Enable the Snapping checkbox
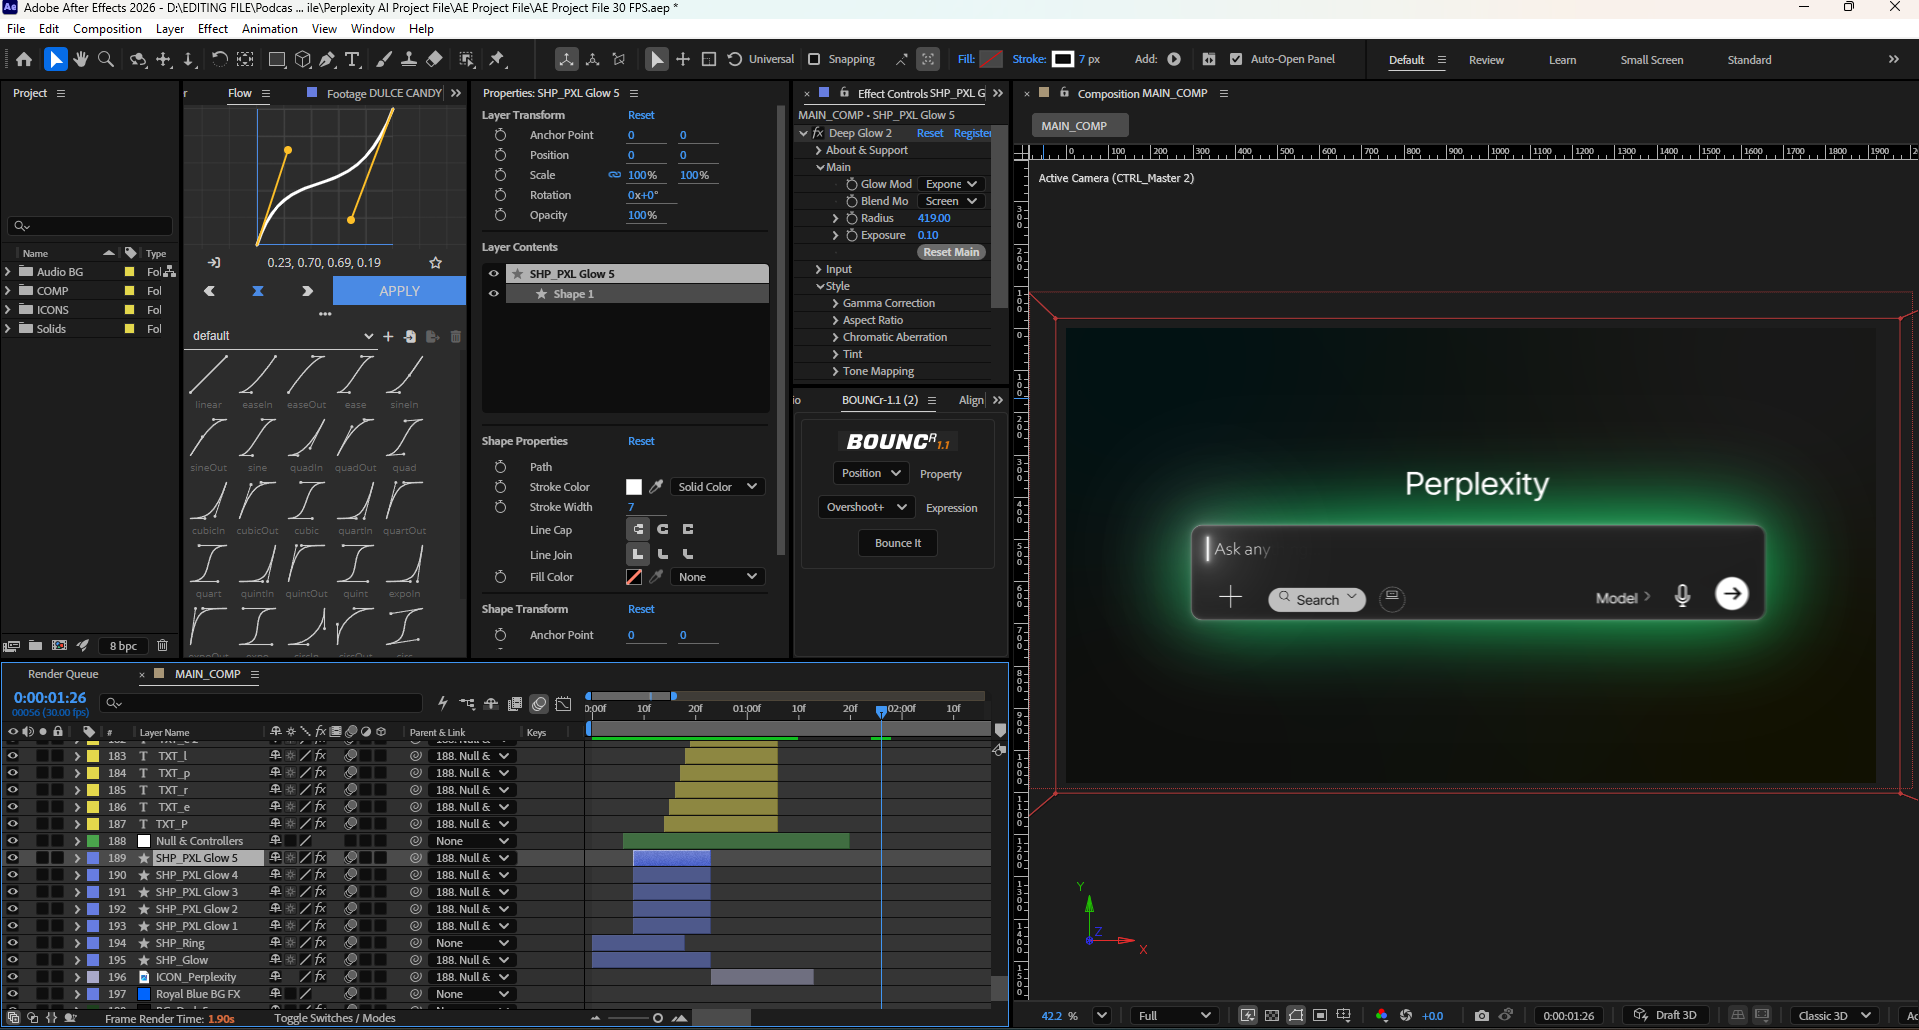Viewport: 1919px width, 1030px height. click(814, 59)
